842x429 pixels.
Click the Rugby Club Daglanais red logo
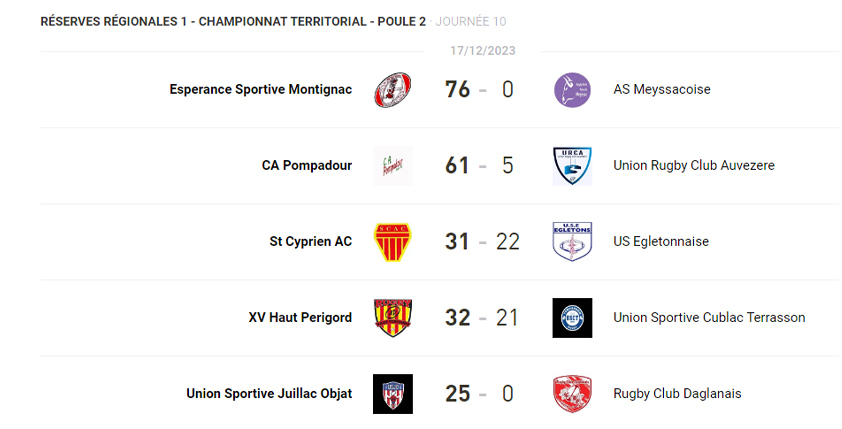pos(572,394)
